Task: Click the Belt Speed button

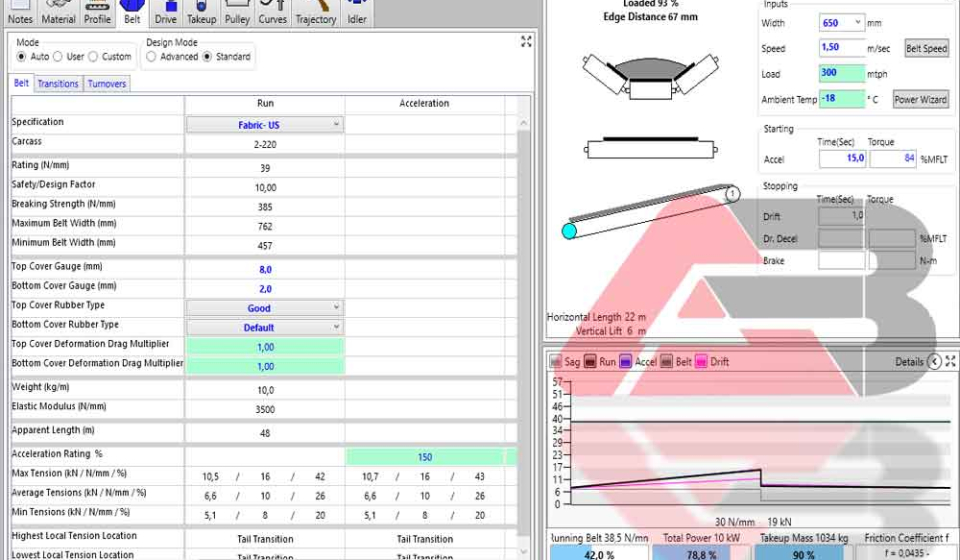Action: pyautogui.click(x=926, y=48)
